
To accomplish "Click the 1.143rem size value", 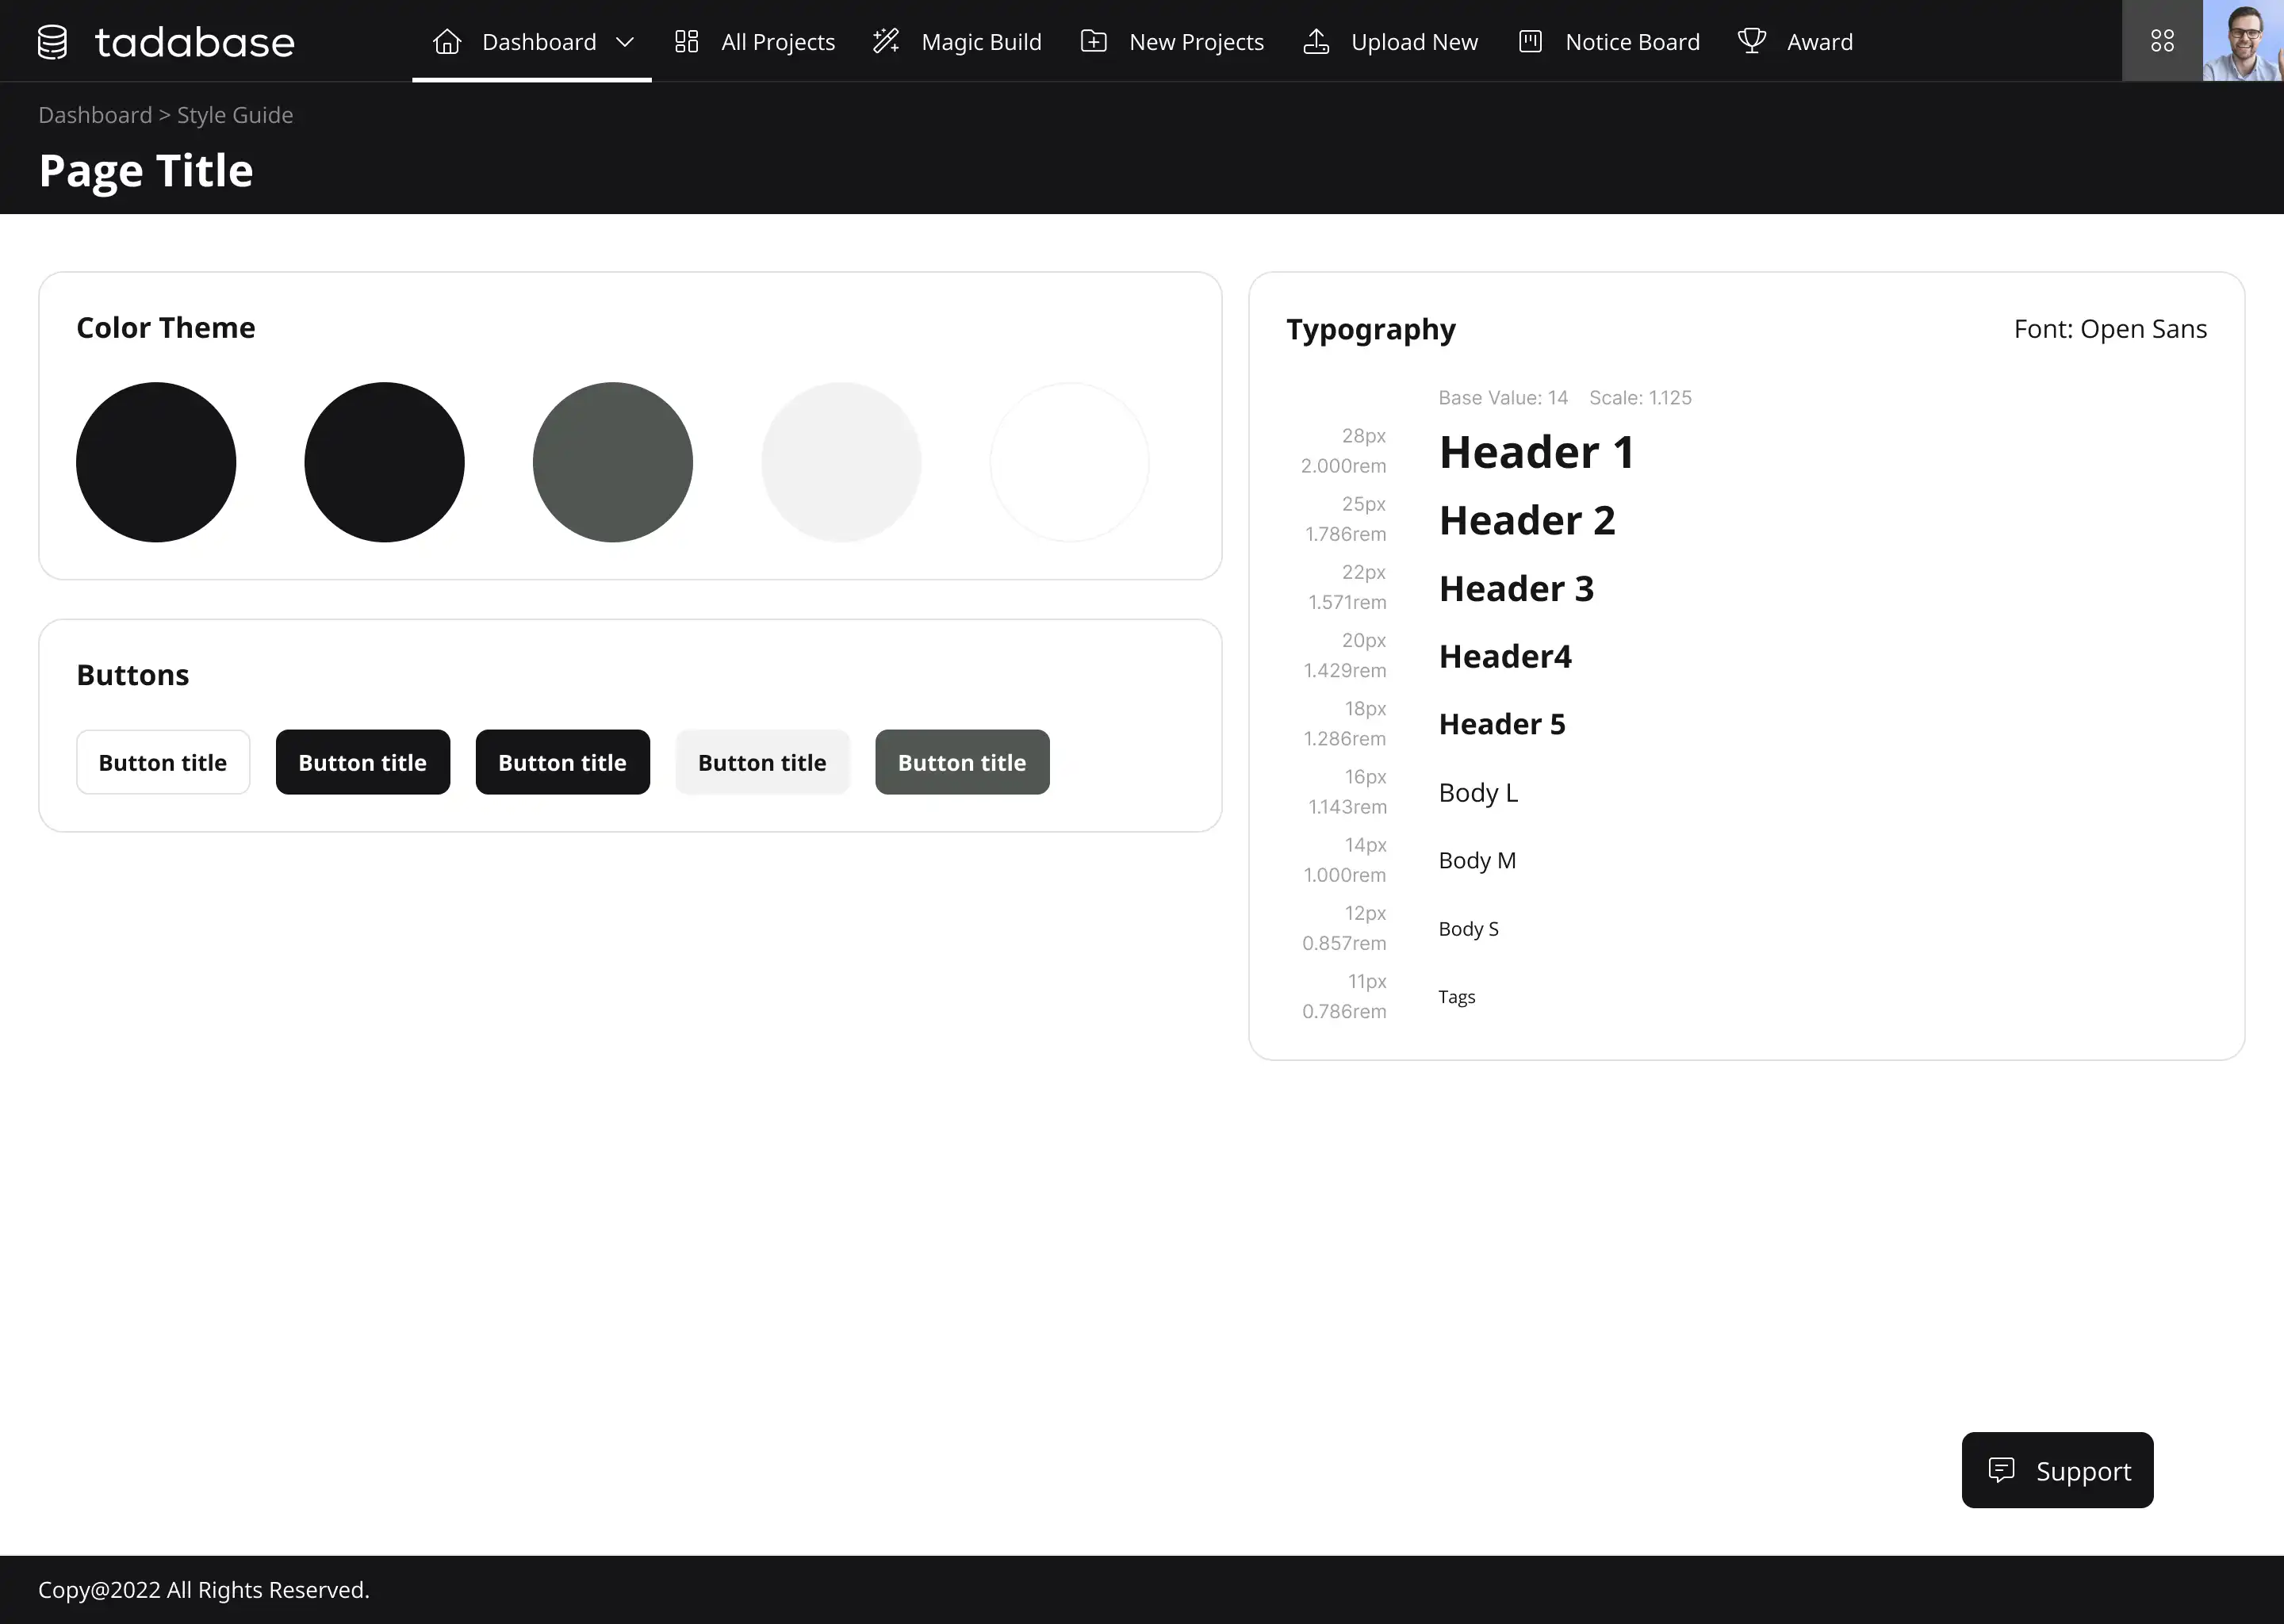I will coord(1347,806).
